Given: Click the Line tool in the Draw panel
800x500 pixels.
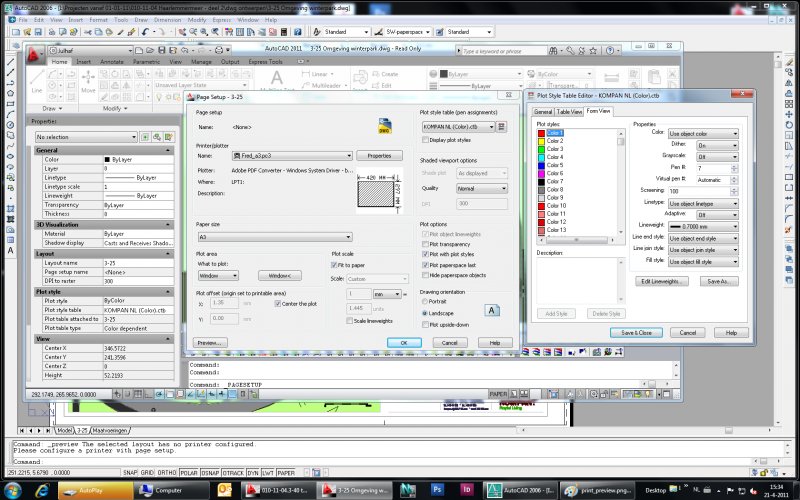Looking at the screenshot, I should pyautogui.click(x=36, y=83).
